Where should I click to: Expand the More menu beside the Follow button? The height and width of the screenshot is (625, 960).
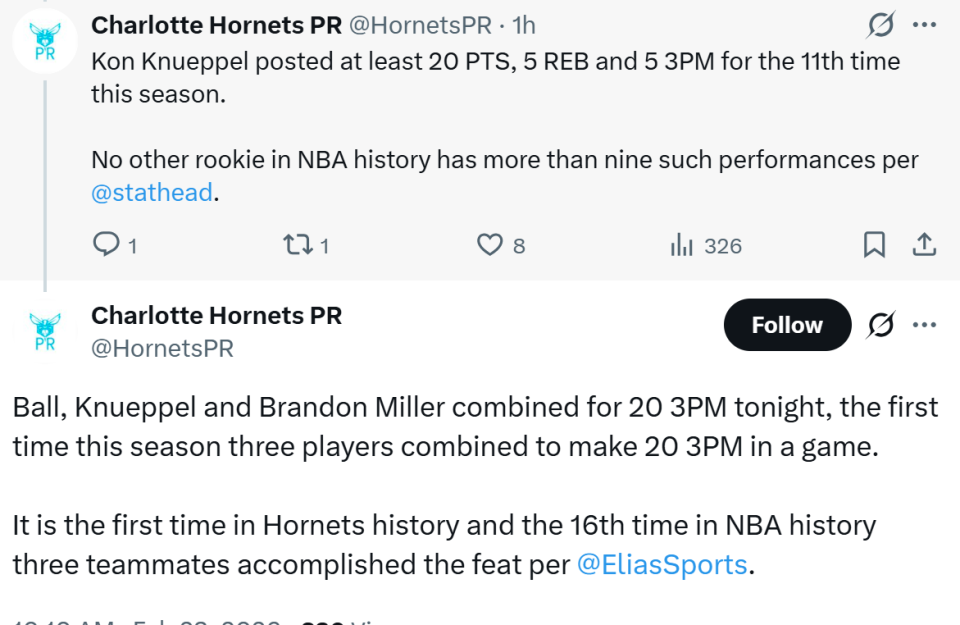click(x=926, y=325)
